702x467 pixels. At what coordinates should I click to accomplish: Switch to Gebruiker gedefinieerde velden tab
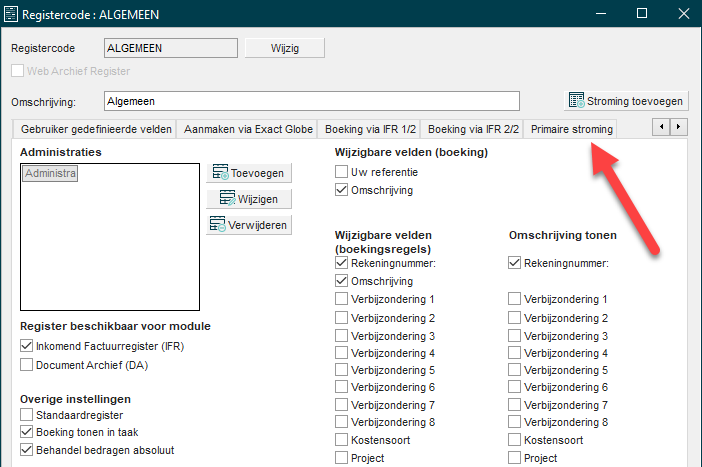[96, 129]
